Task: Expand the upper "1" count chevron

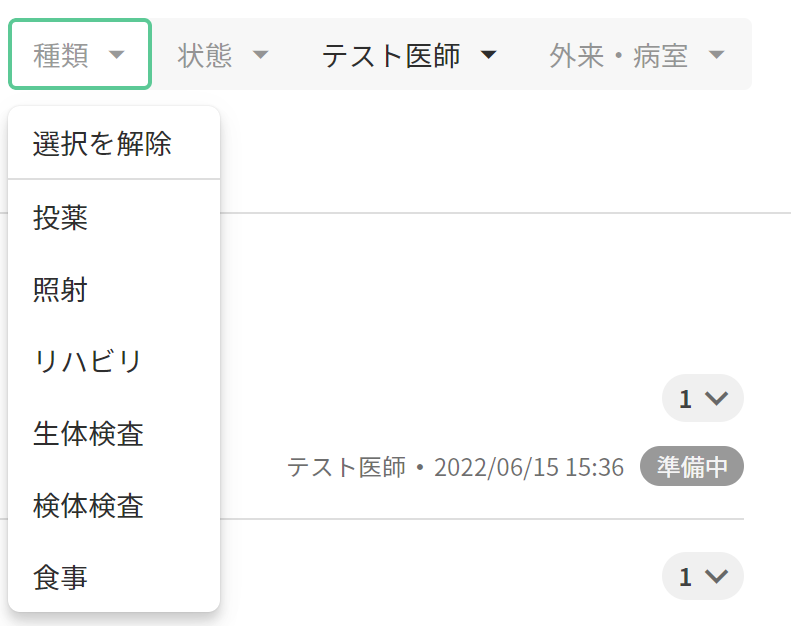Action: click(x=702, y=398)
